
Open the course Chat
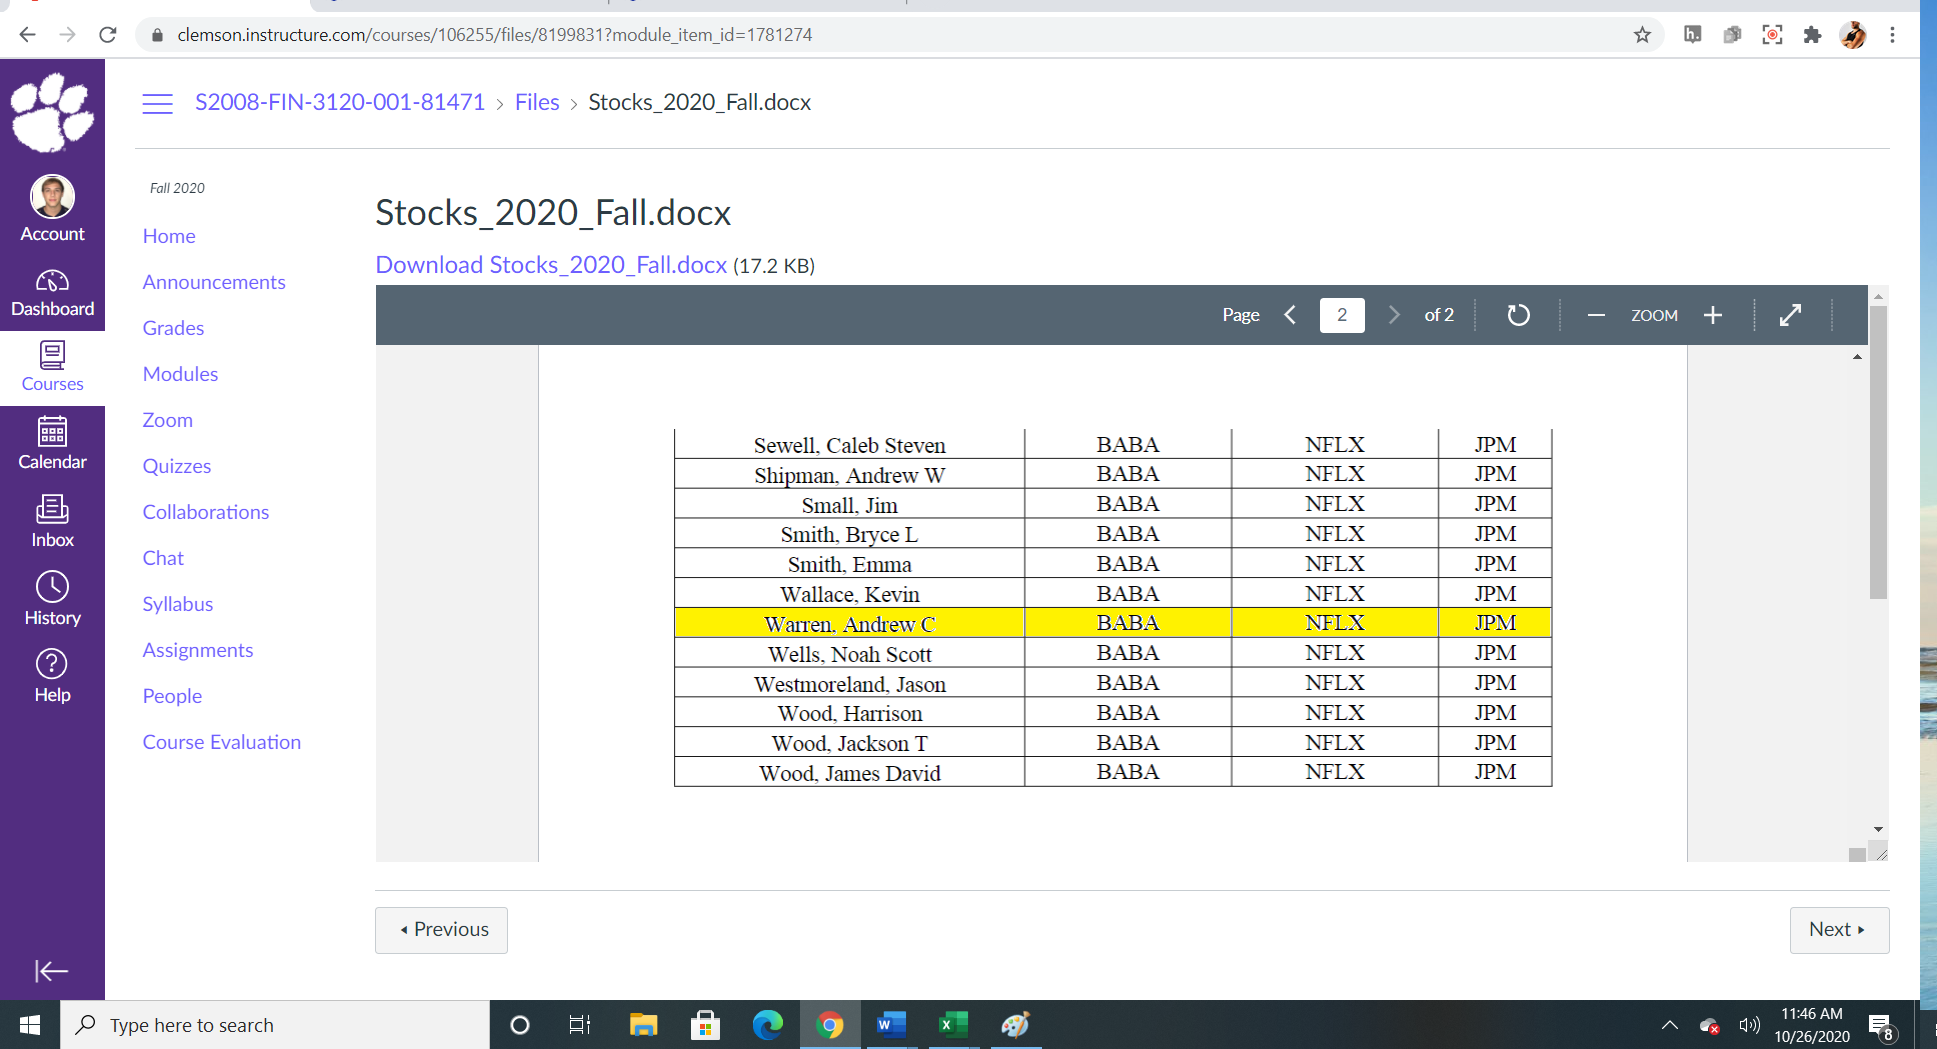(x=163, y=558)
